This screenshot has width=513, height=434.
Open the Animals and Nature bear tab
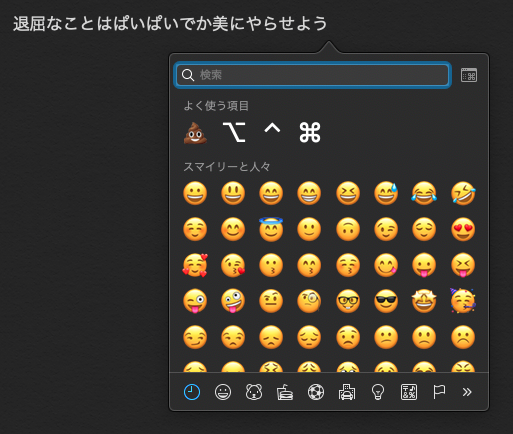tap(254, 392)
